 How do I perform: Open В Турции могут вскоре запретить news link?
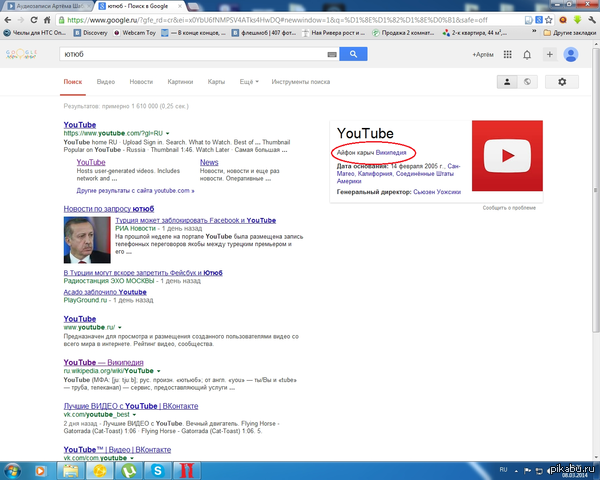(x=143, y=273)
